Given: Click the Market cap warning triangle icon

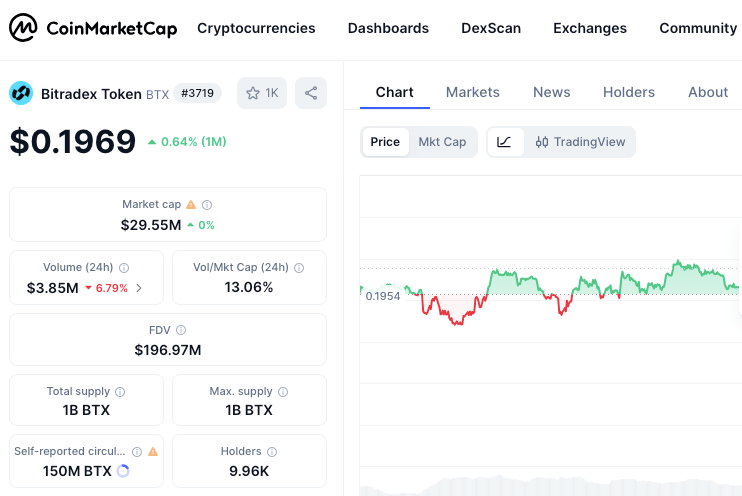Looking at the screenshot, I should (191, 204).
